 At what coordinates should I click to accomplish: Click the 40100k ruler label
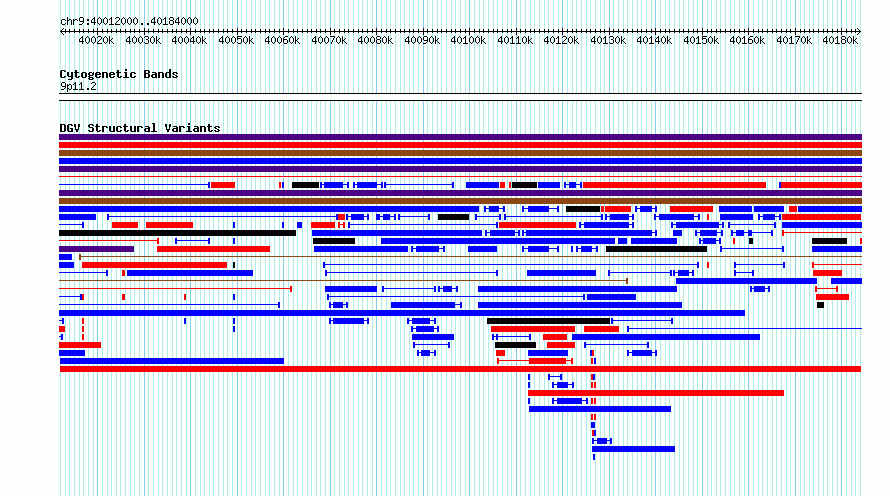pos(468,40)
